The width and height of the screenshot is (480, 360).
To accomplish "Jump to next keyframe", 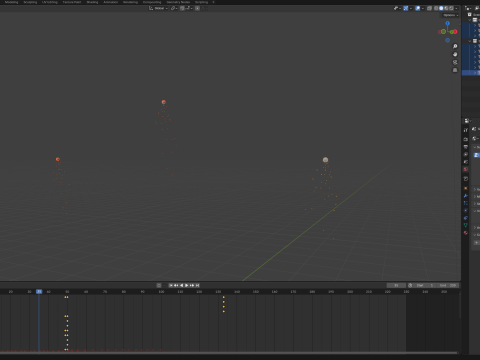I will pos(192,285).
